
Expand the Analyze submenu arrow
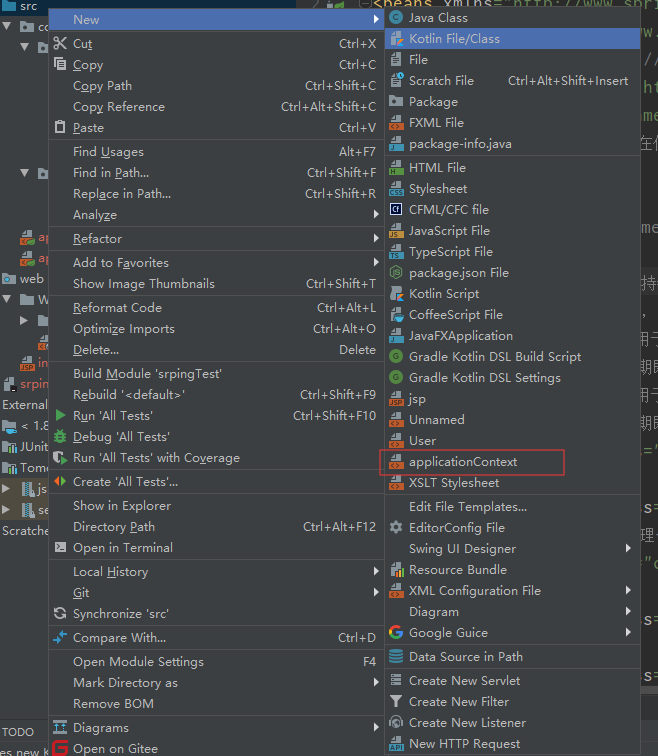tap(376, 215)
